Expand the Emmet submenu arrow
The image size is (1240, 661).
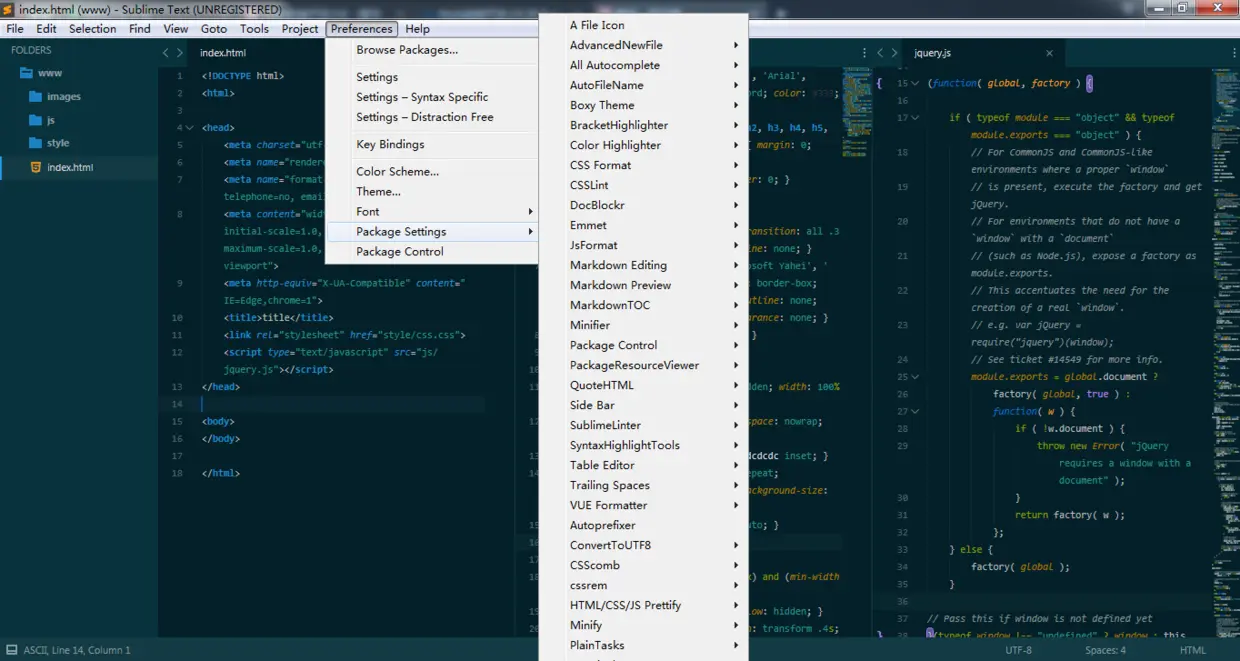pyautogui.click(x=736, y=225)
